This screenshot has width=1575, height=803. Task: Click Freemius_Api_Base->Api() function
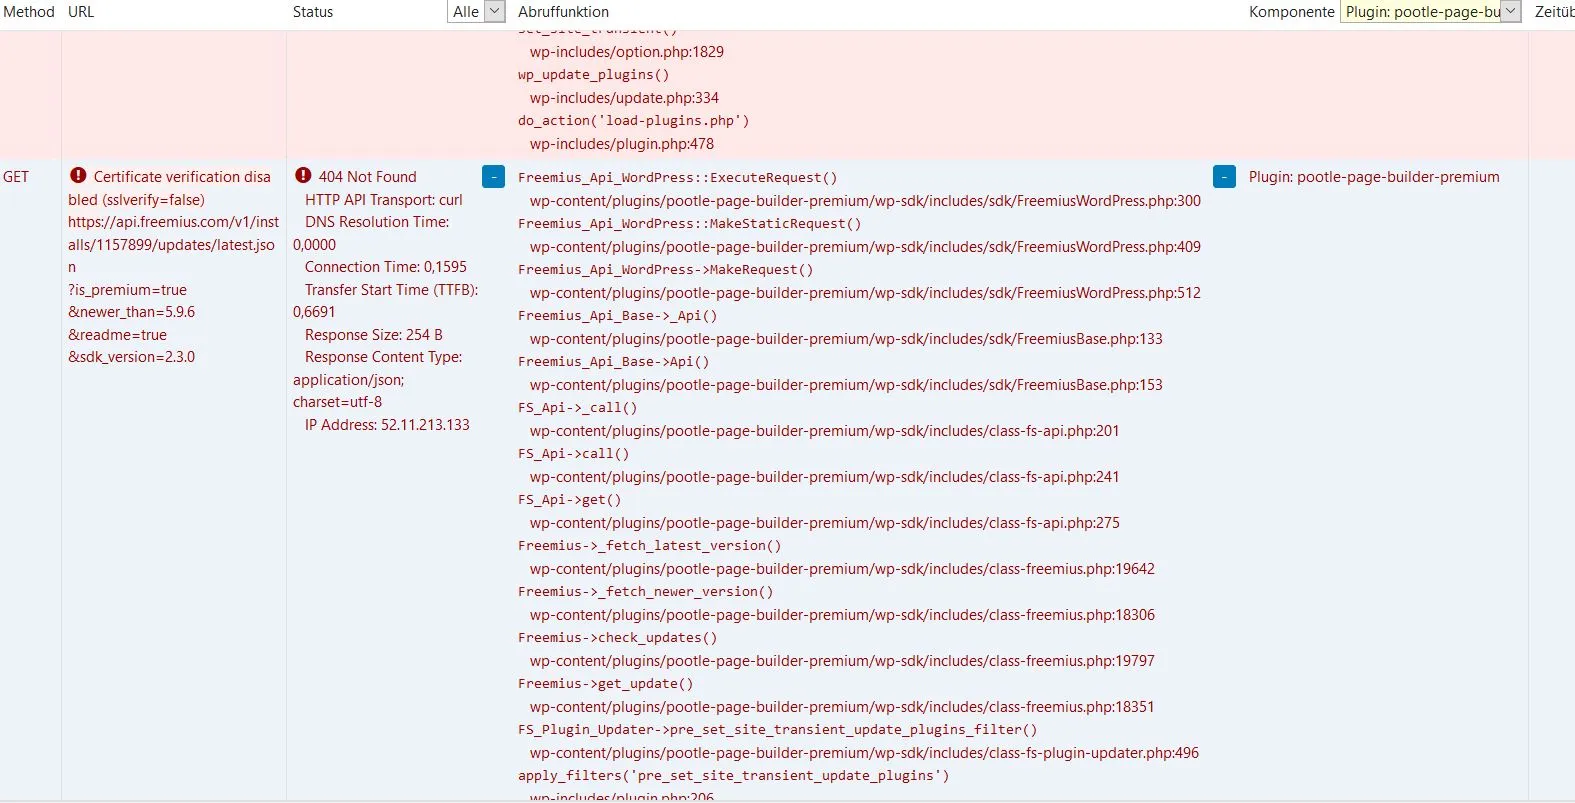click(614, 362)
